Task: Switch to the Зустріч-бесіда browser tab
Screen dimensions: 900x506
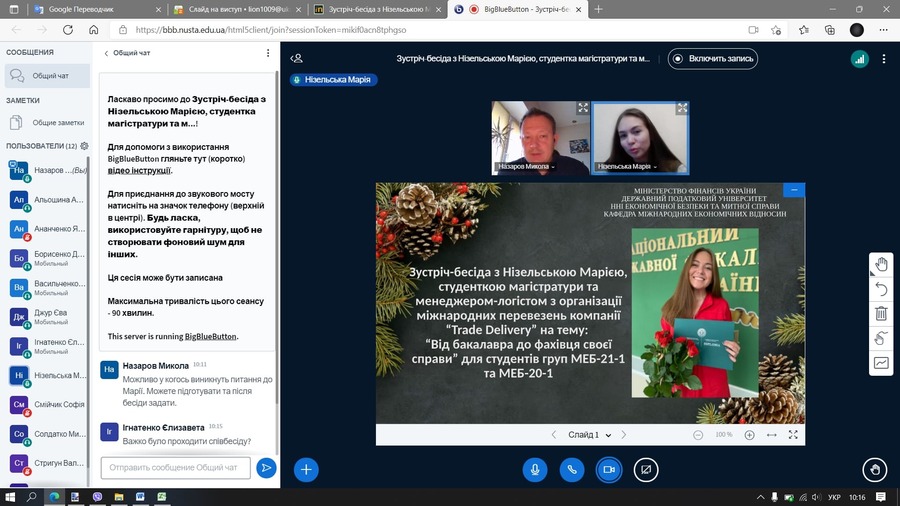Action: 377,9
